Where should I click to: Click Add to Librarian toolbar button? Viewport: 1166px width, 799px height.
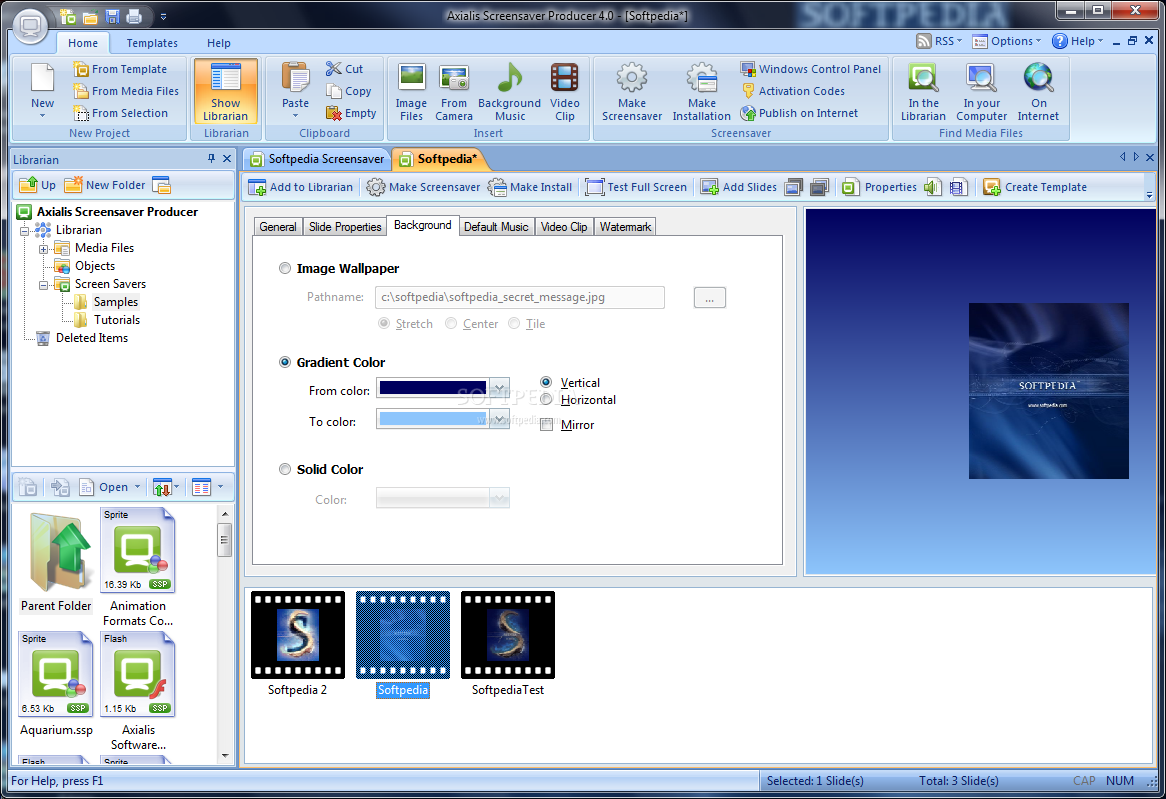[x=301, y=187]
